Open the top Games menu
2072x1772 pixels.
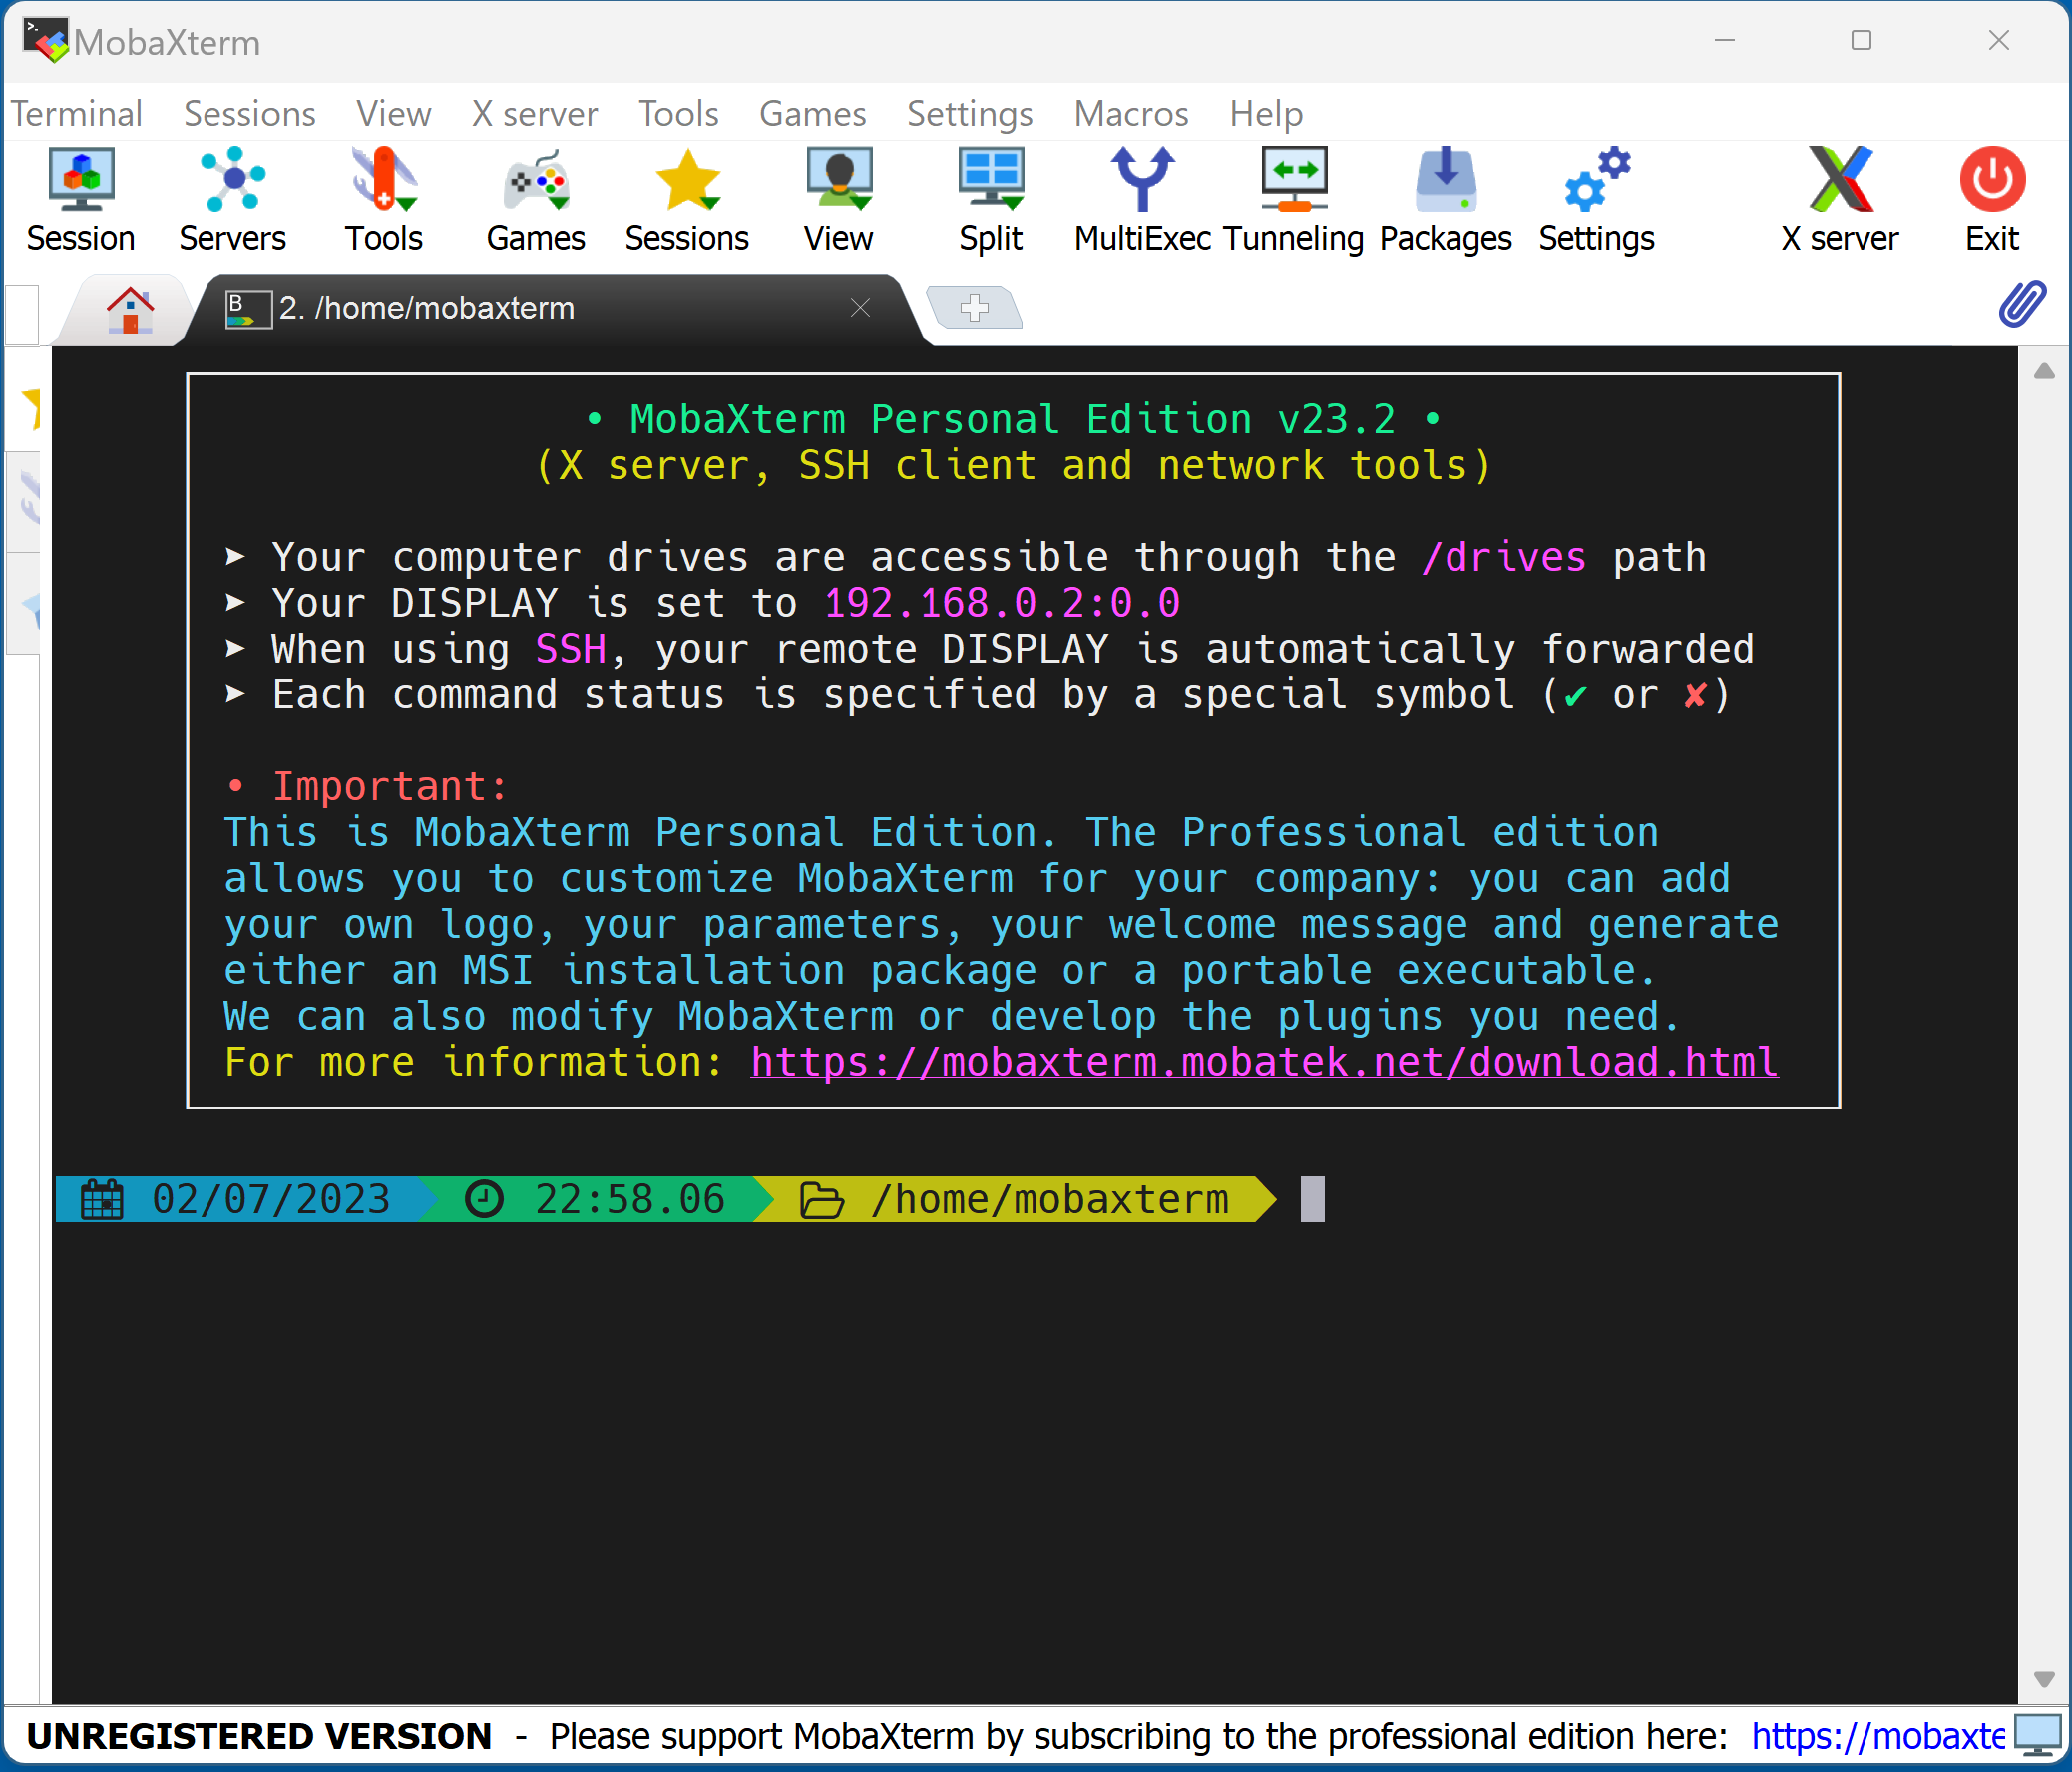(x=813, y=114)
